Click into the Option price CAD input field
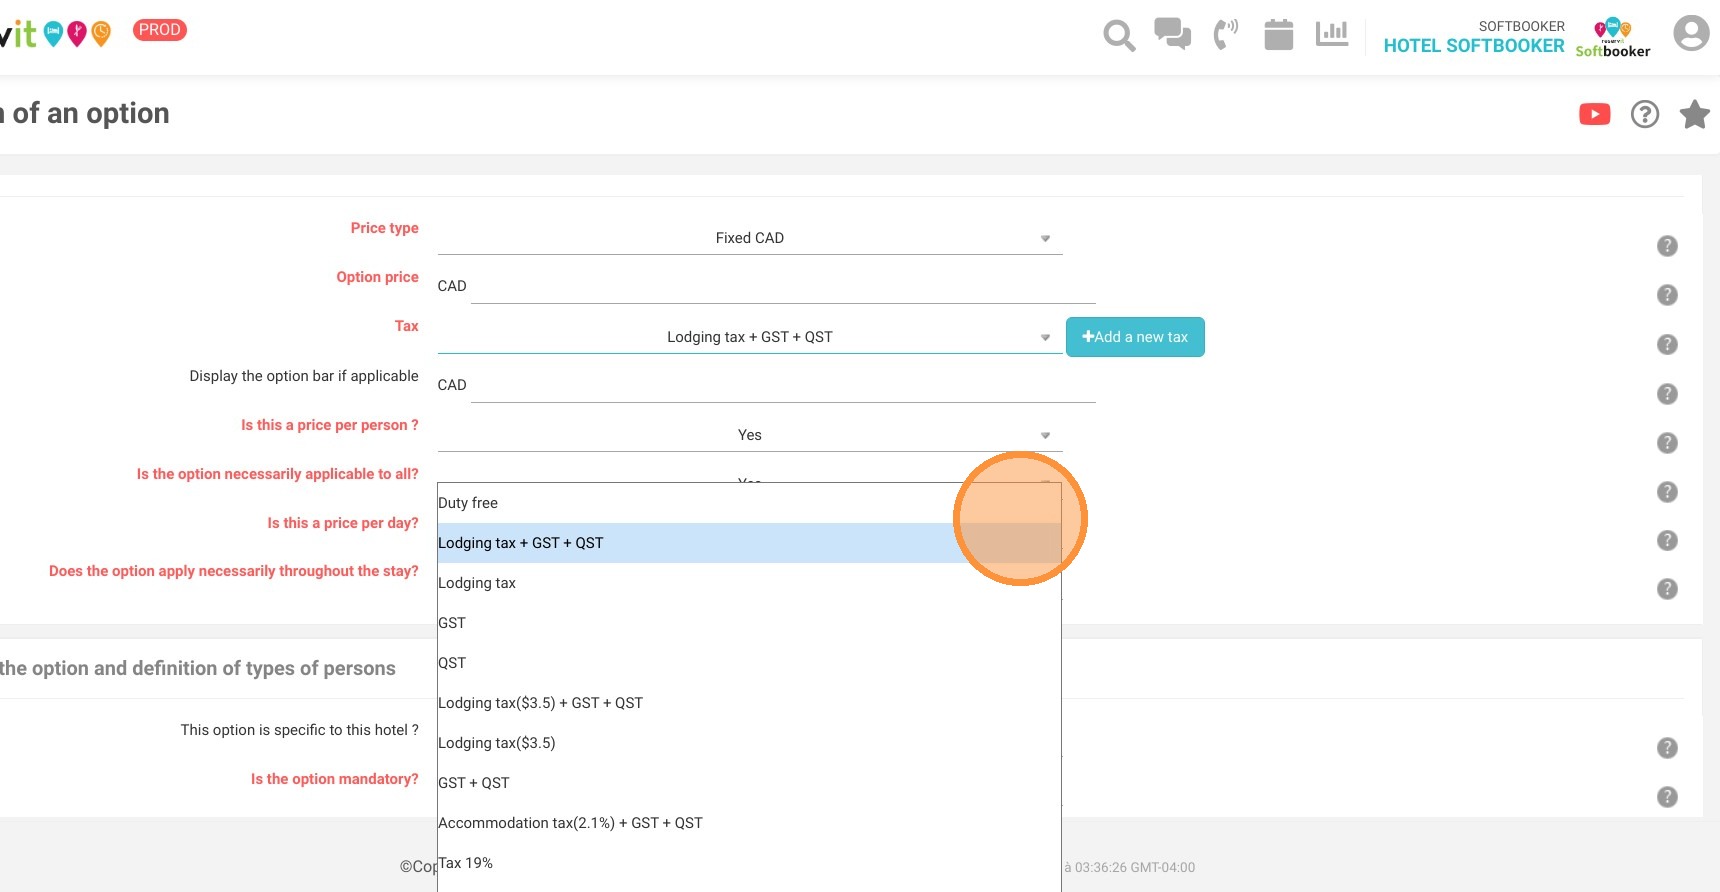1720x892 pixels. click(x=783, y=286)
